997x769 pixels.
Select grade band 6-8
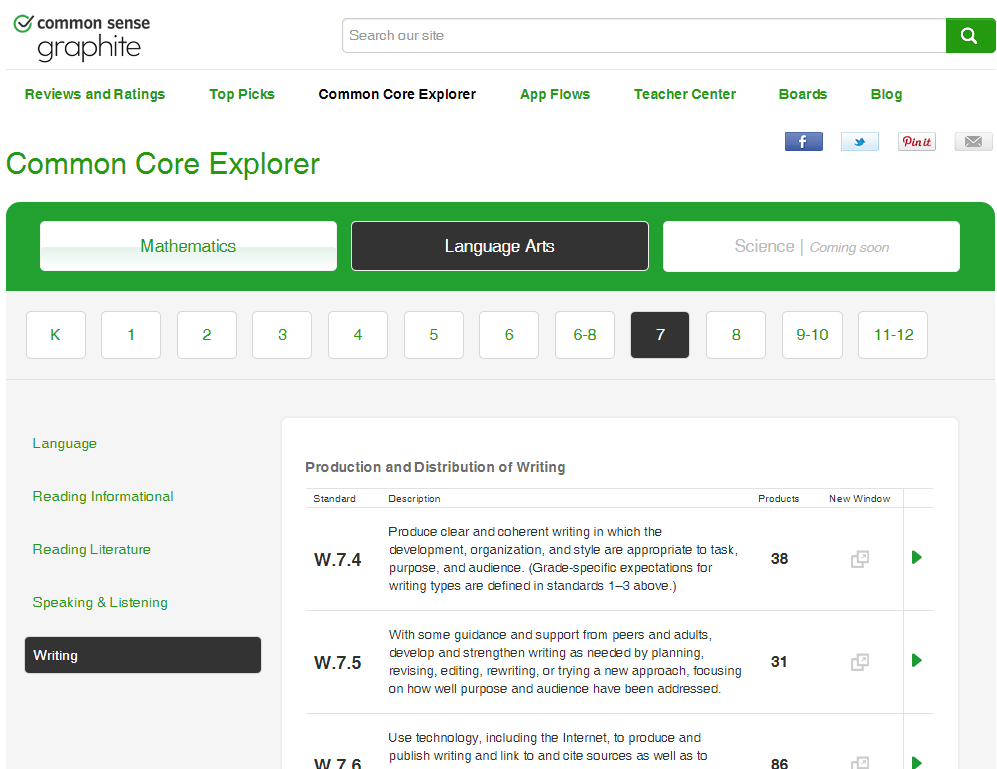(x=585, y=335)
